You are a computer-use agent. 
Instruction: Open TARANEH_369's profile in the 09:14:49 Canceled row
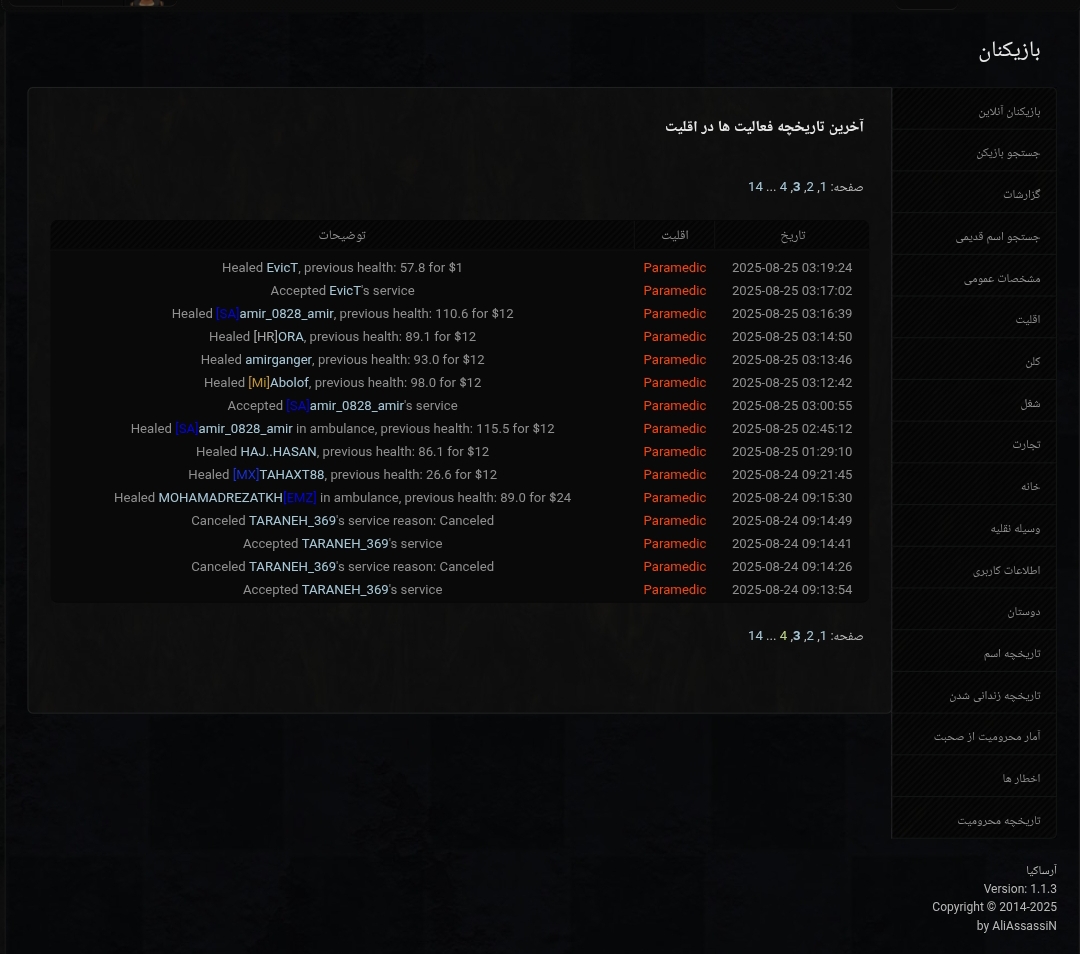pos(292,521)
